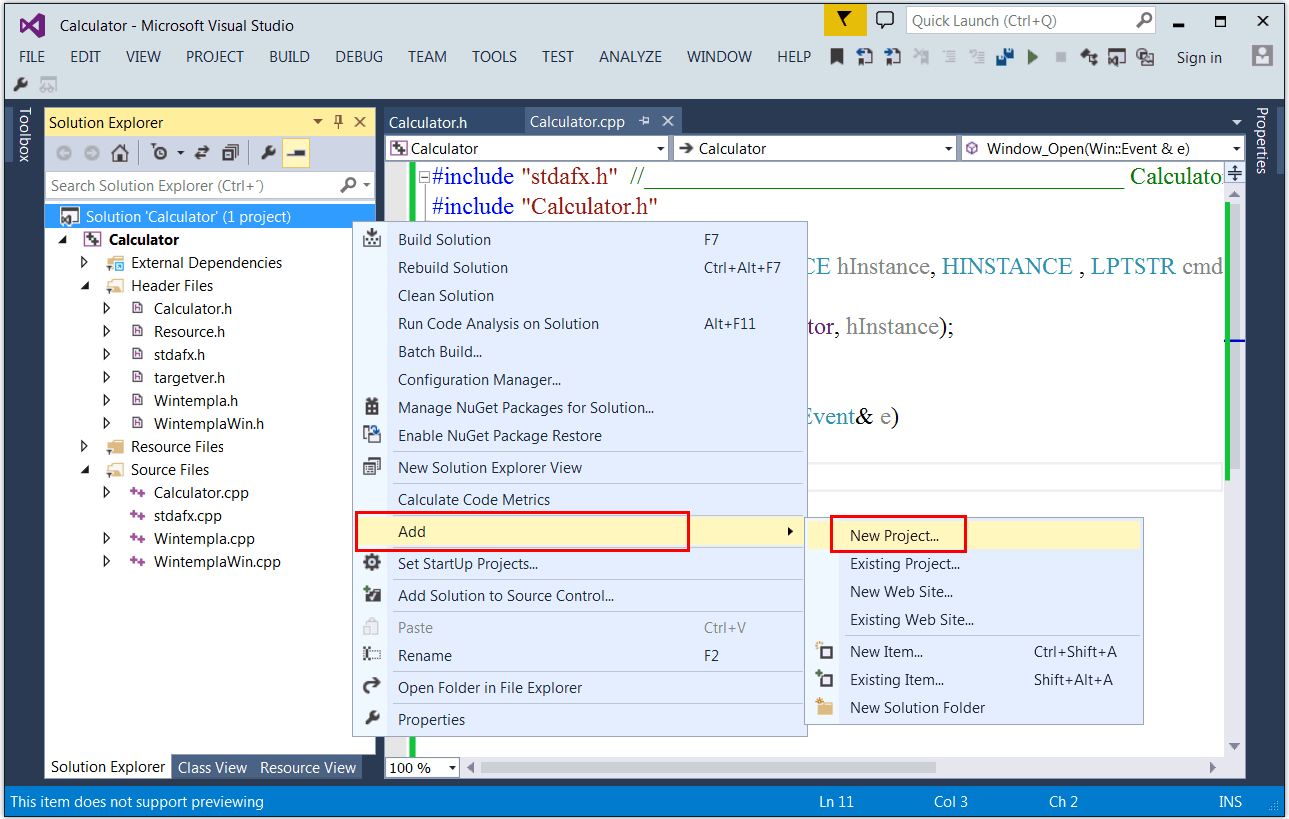The width and height of the screenshot is (1289, 819).
Task: Expand the Calculator.h tree node
Action: click(107, 309)
